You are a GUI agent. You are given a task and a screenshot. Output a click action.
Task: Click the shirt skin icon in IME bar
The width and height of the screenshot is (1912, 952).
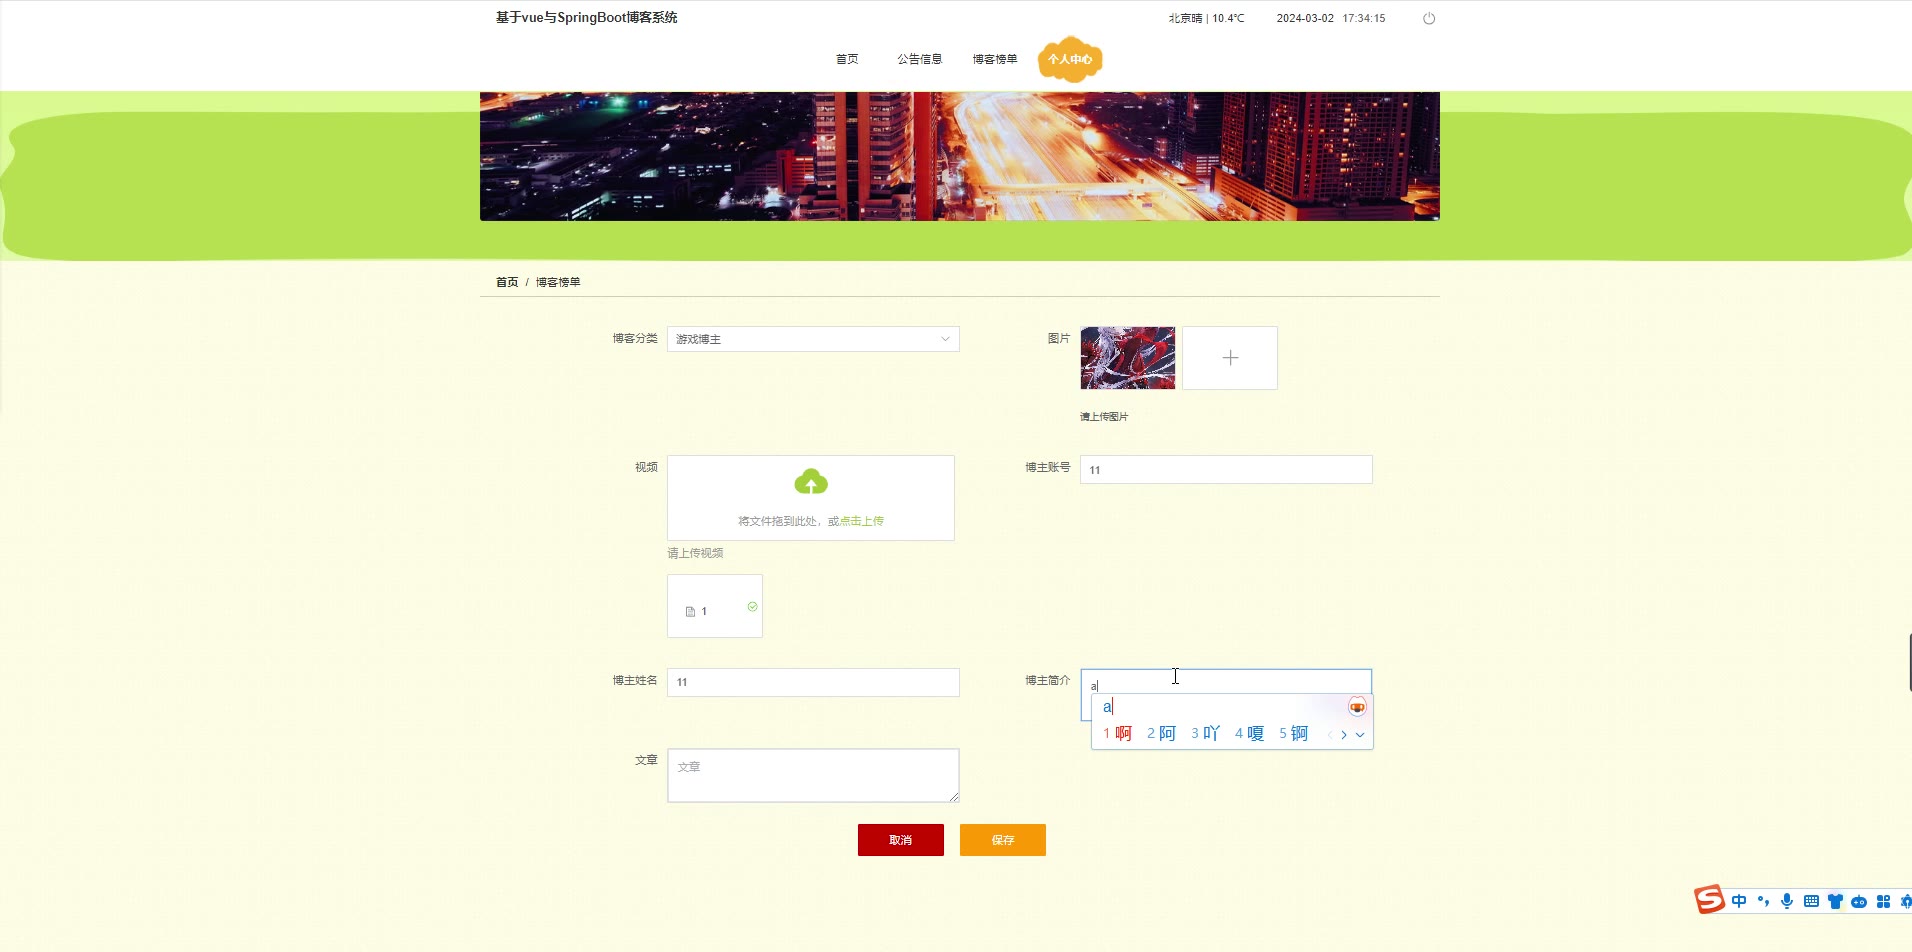tap(1835, 901)
